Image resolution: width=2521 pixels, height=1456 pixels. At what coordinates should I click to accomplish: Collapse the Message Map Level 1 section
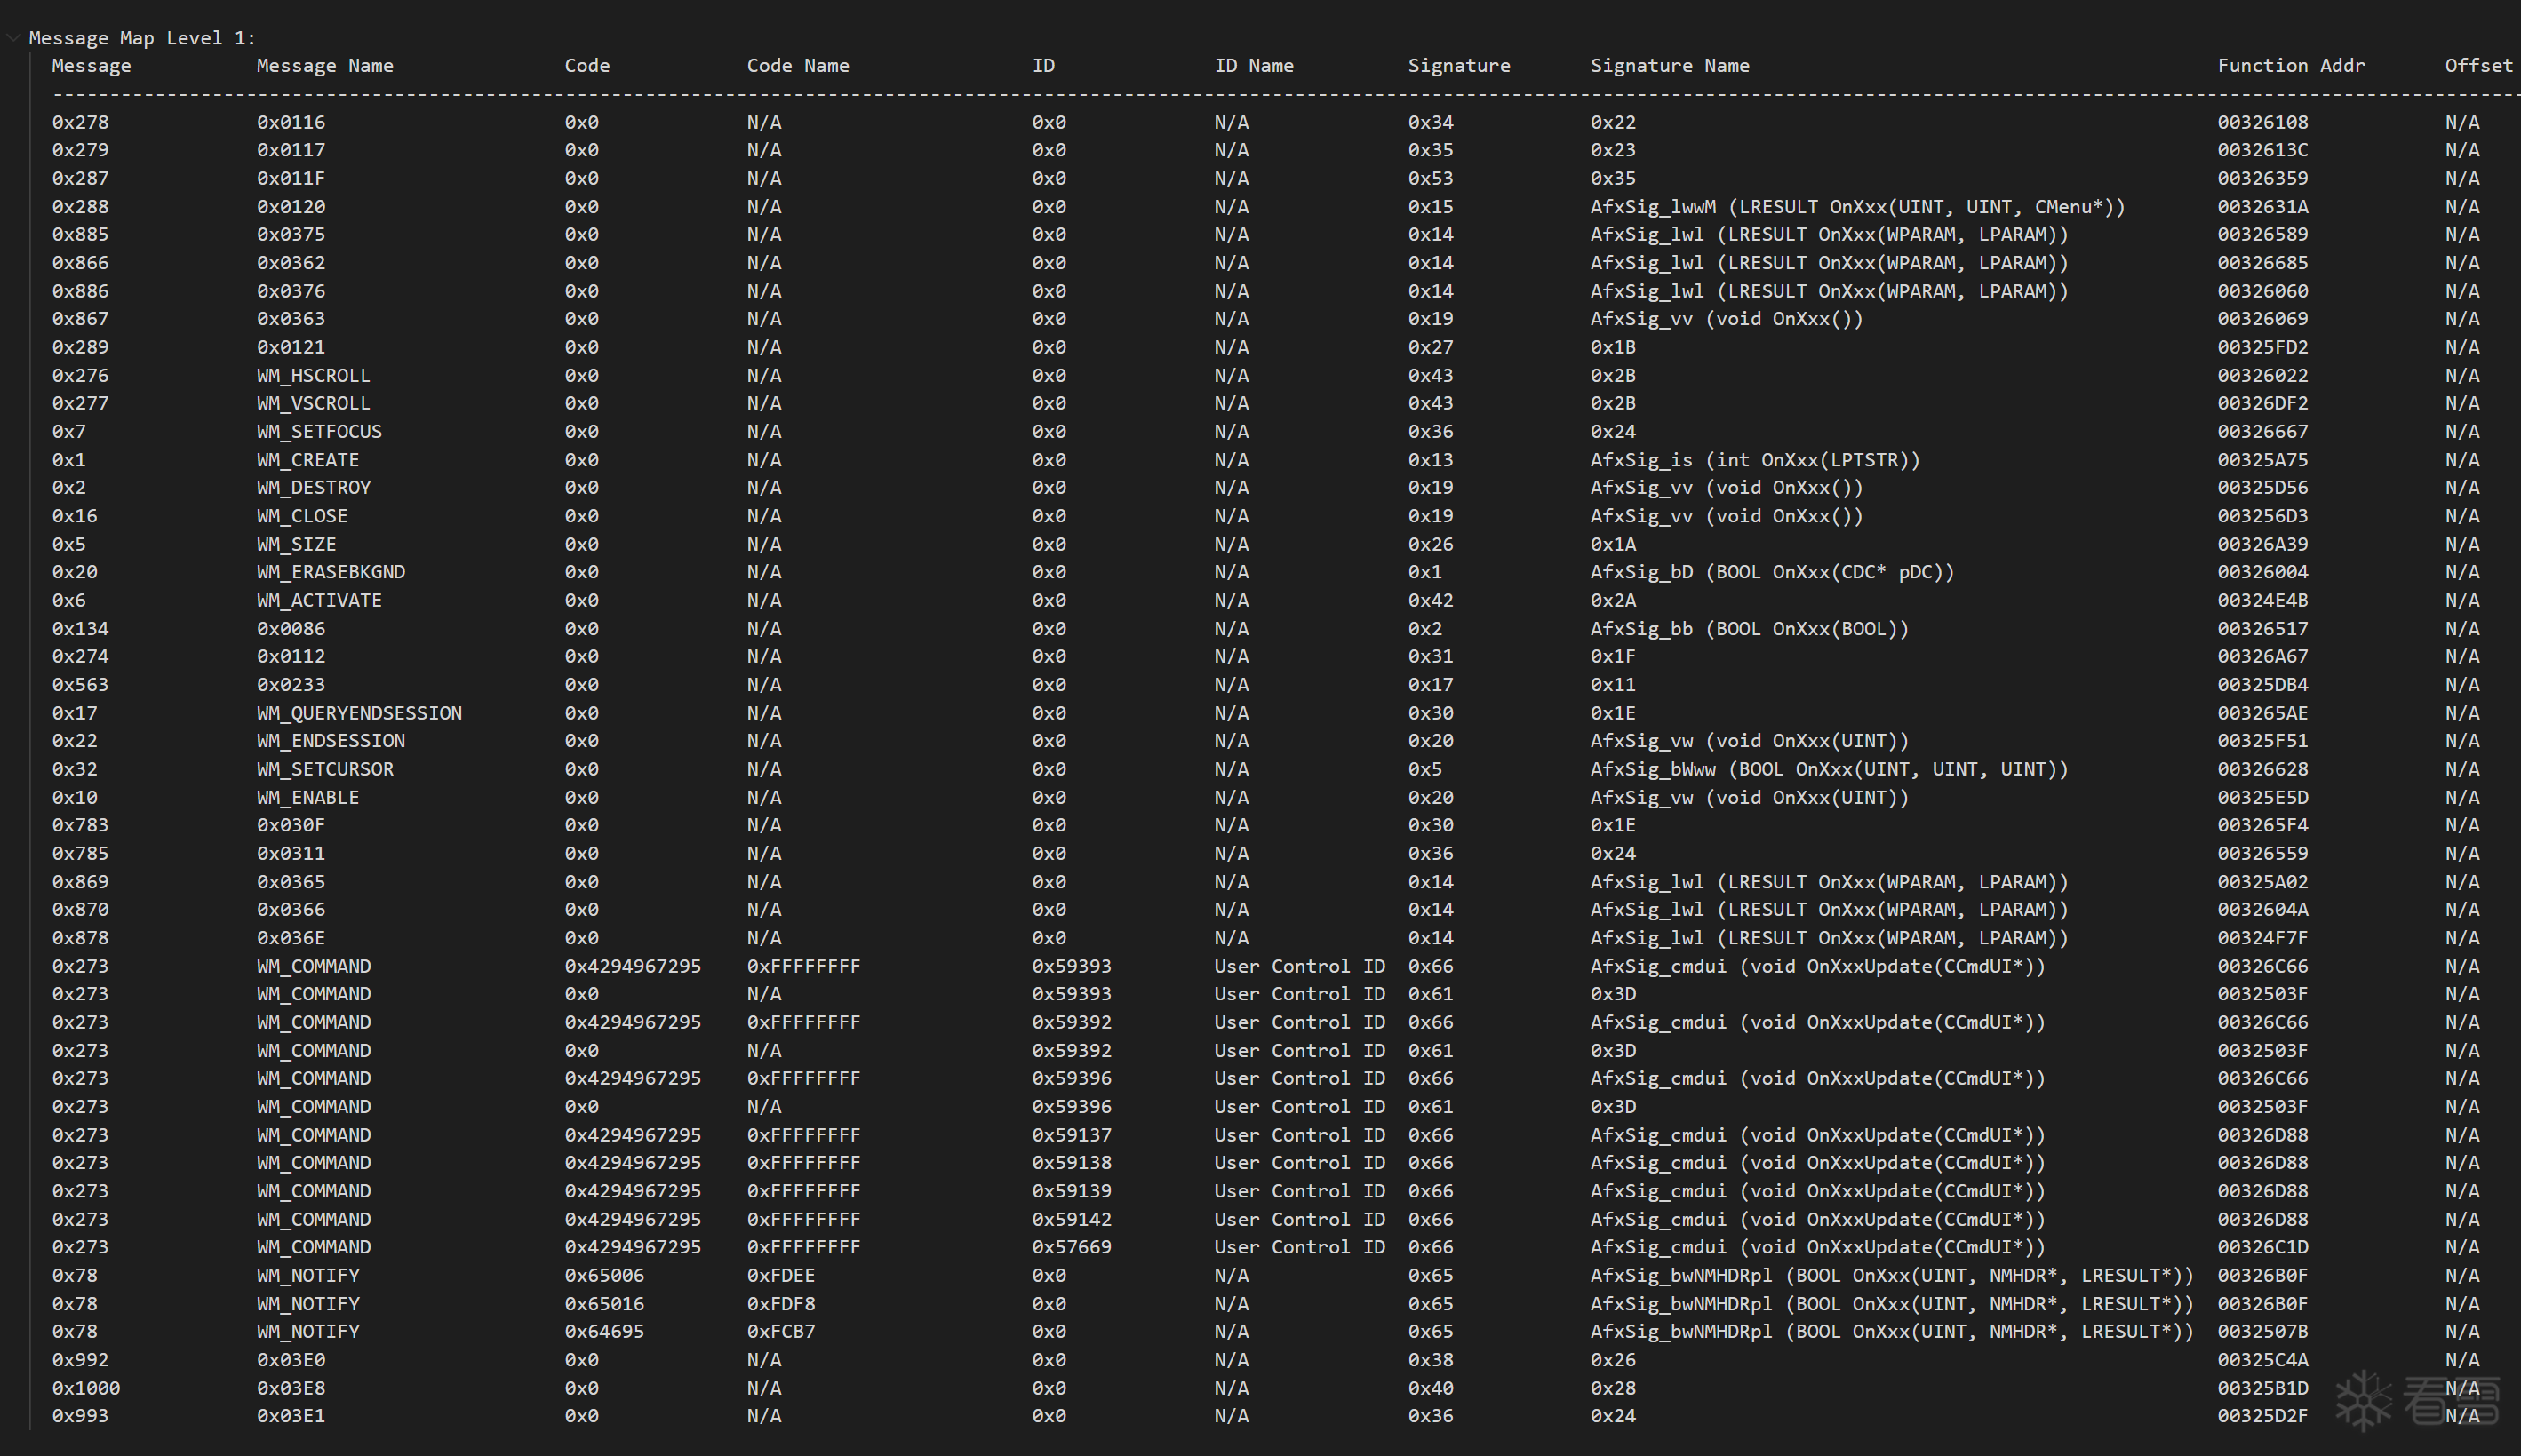pos(13,38)
